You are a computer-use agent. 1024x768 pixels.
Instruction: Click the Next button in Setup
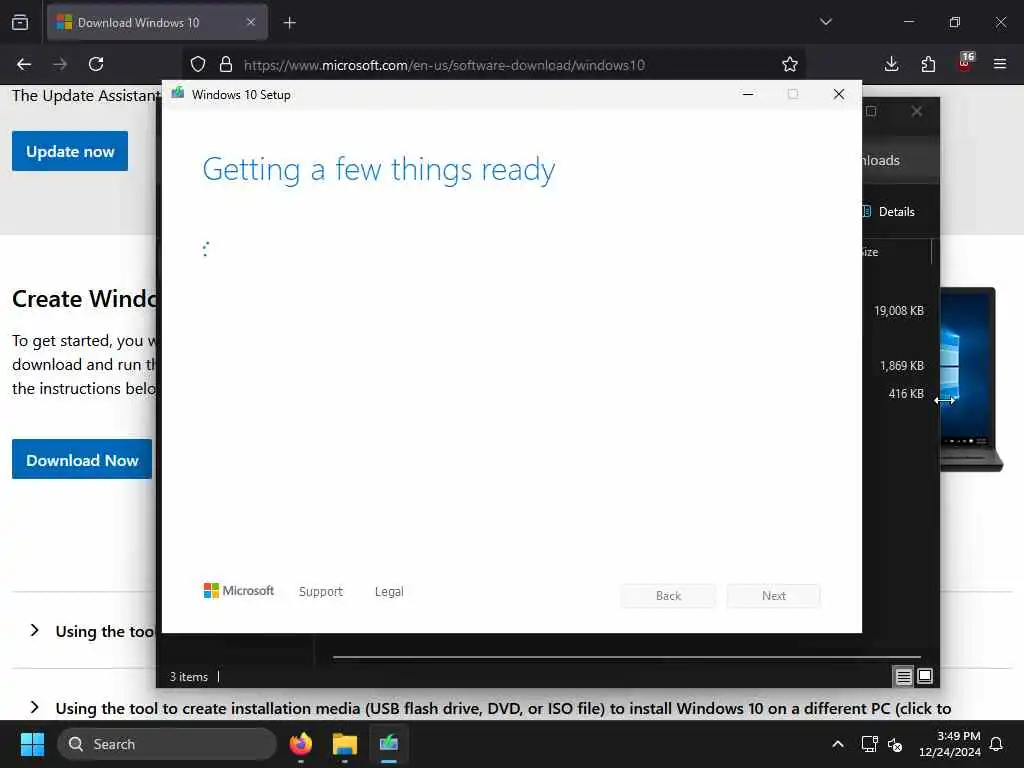(774, 596)
